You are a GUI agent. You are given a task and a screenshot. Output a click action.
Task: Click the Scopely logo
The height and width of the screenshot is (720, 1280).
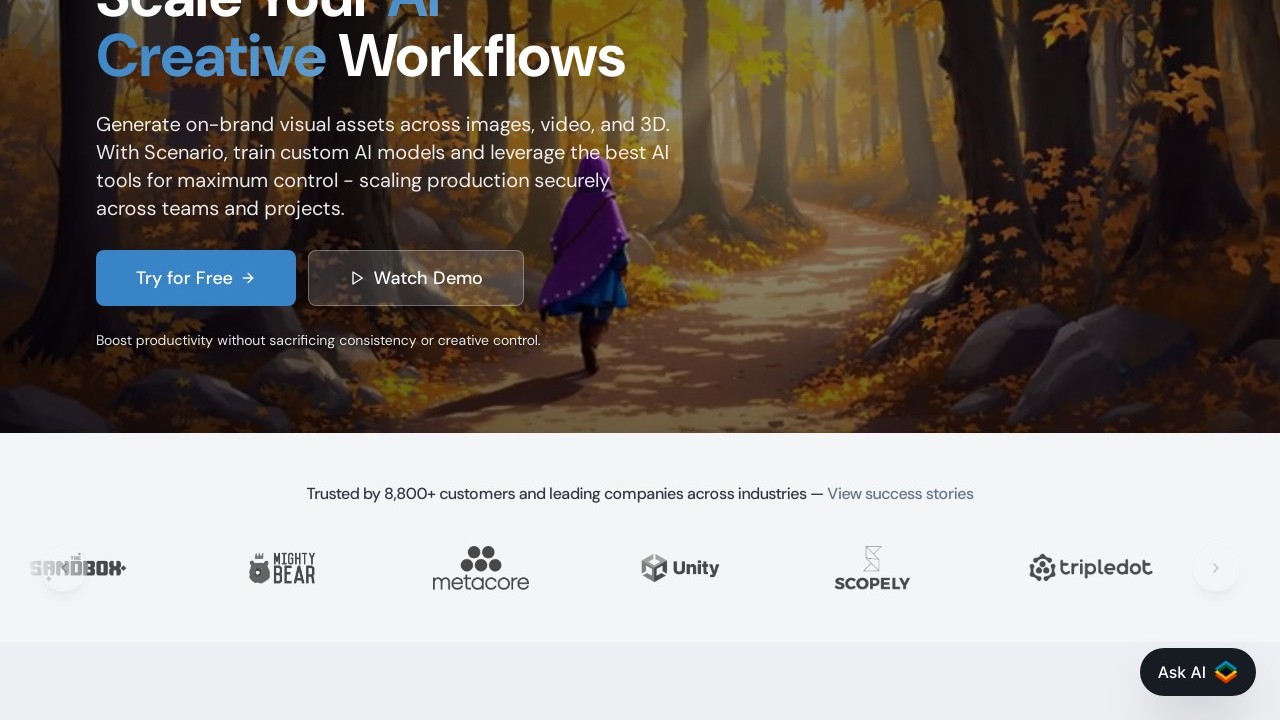click(x=872, y=568)
